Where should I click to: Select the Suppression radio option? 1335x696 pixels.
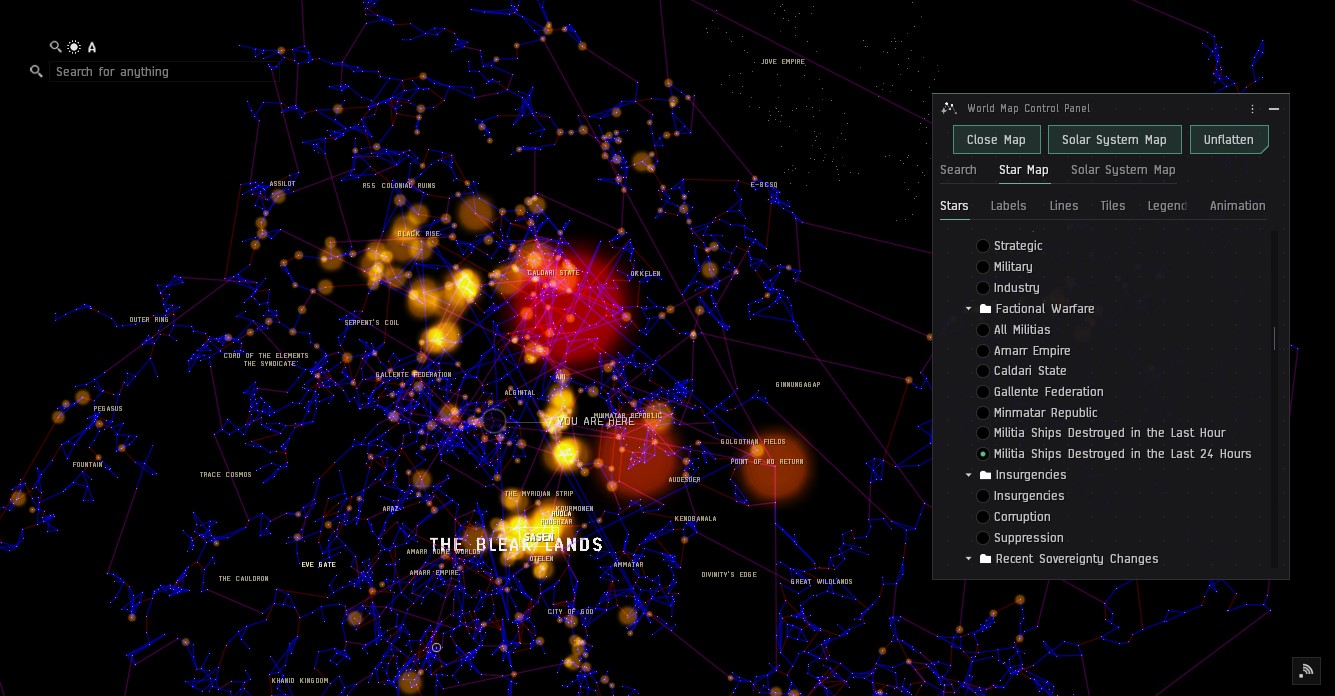983,538
